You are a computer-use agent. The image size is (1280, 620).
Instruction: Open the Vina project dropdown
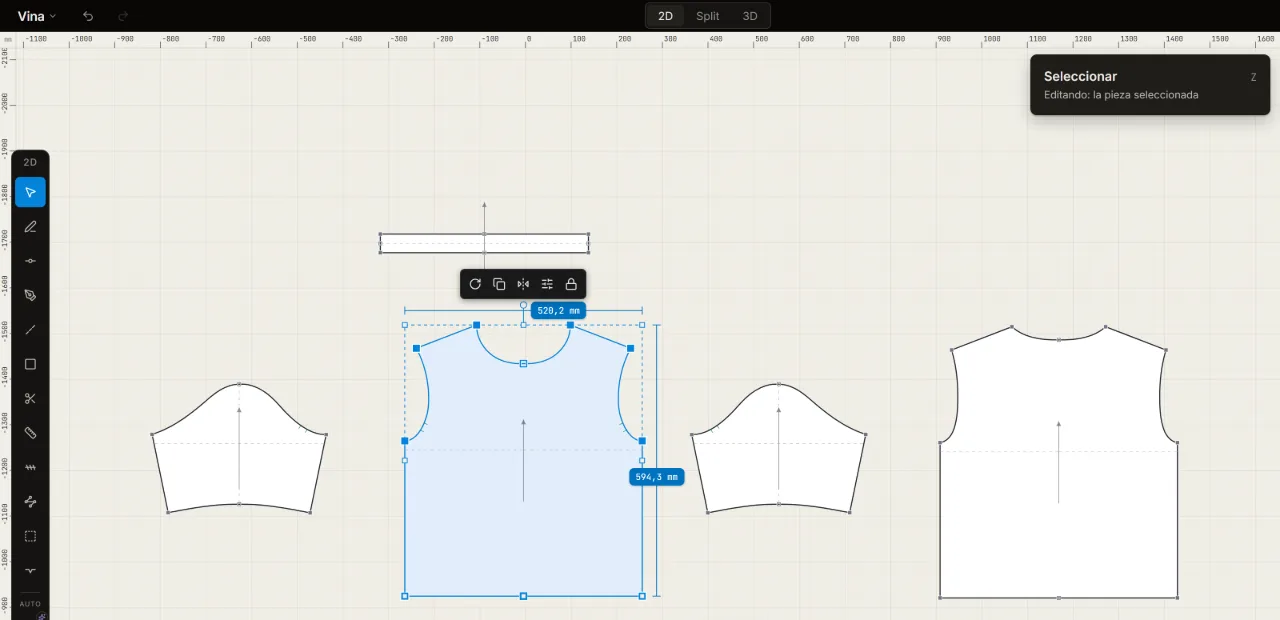click(x=37, y=16)
